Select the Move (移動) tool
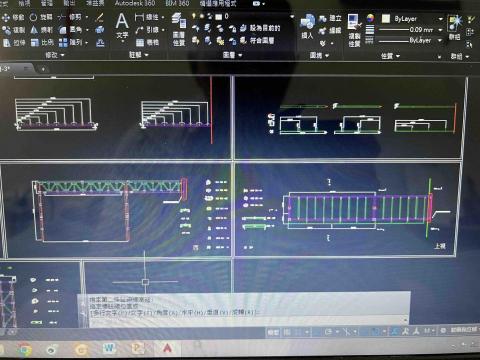The width and height of the screenshot is (480, 360). click(13, 17)
